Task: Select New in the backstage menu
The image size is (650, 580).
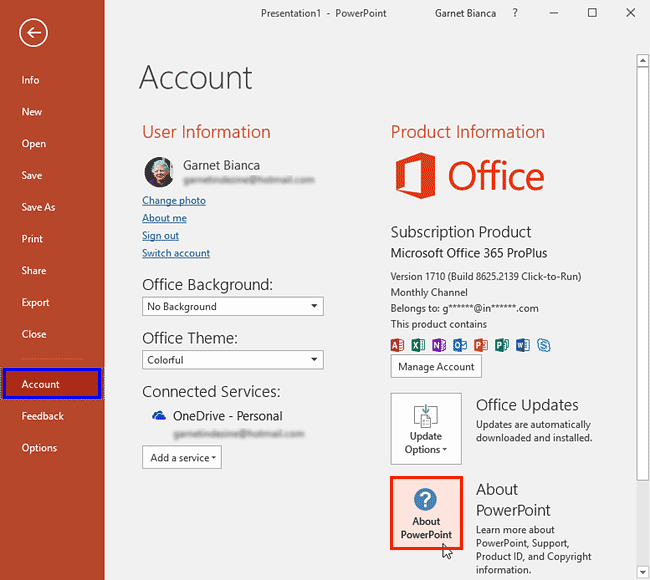Action: pos(32,112)
